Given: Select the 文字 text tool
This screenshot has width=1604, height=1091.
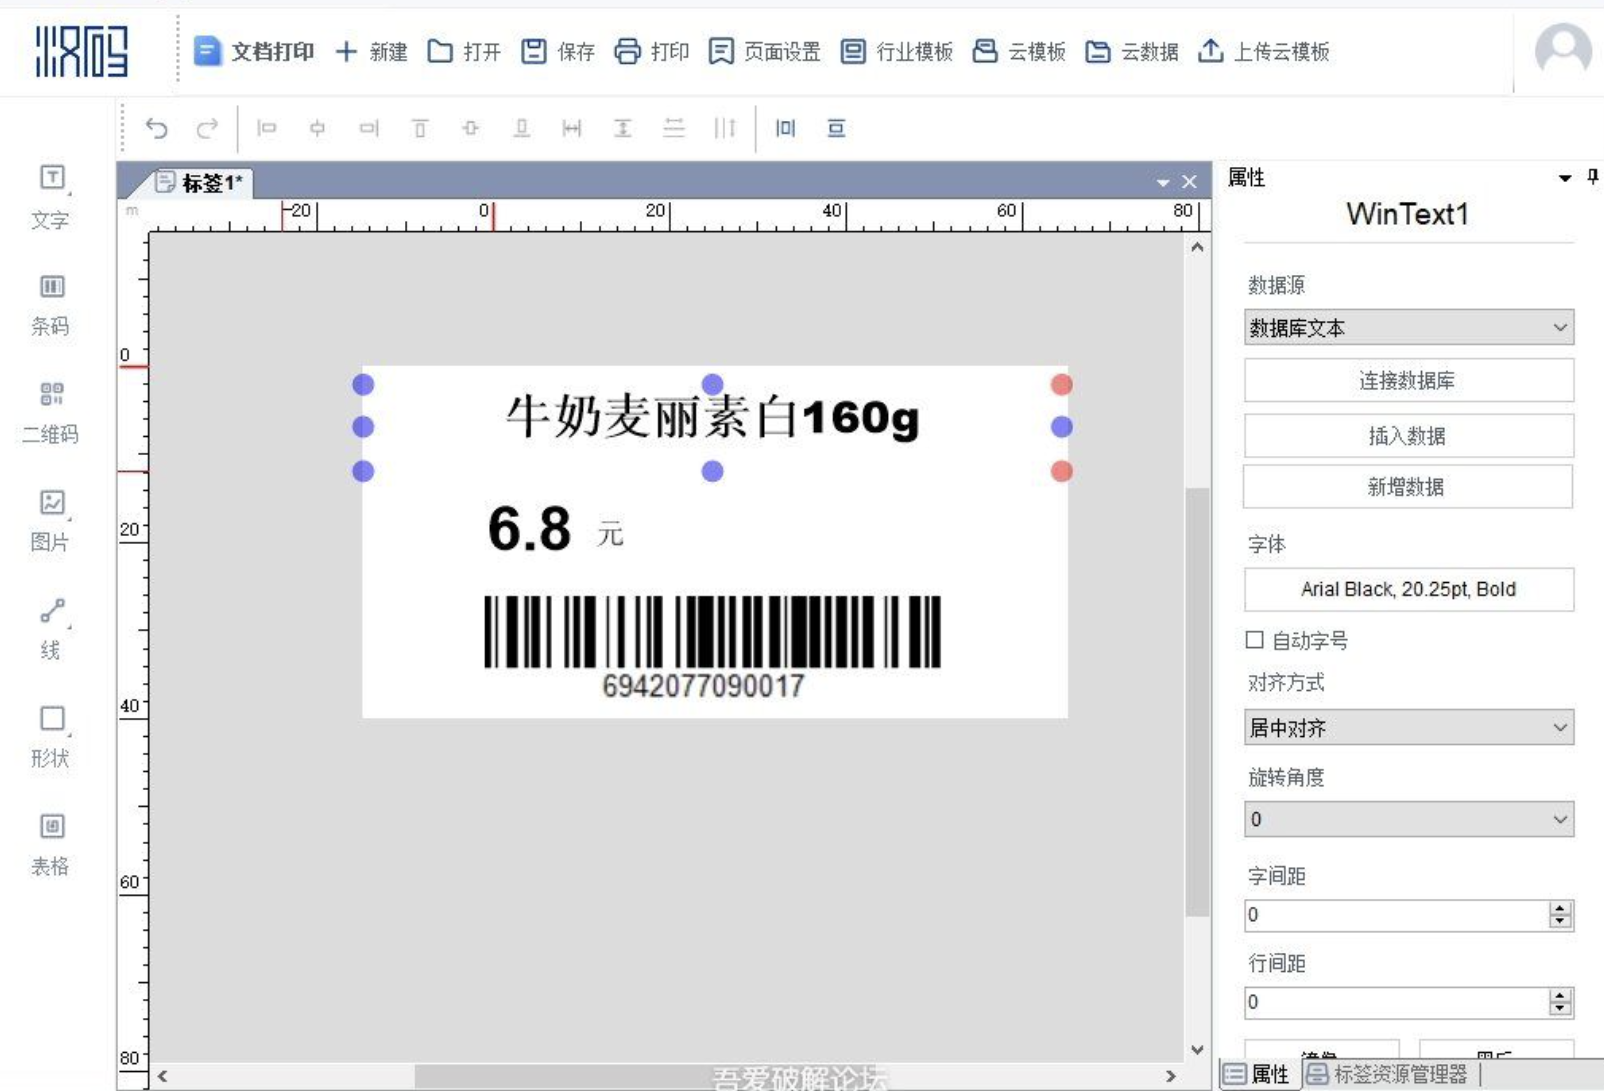Looking at the screenshot, I should click(x=51, y=195).
